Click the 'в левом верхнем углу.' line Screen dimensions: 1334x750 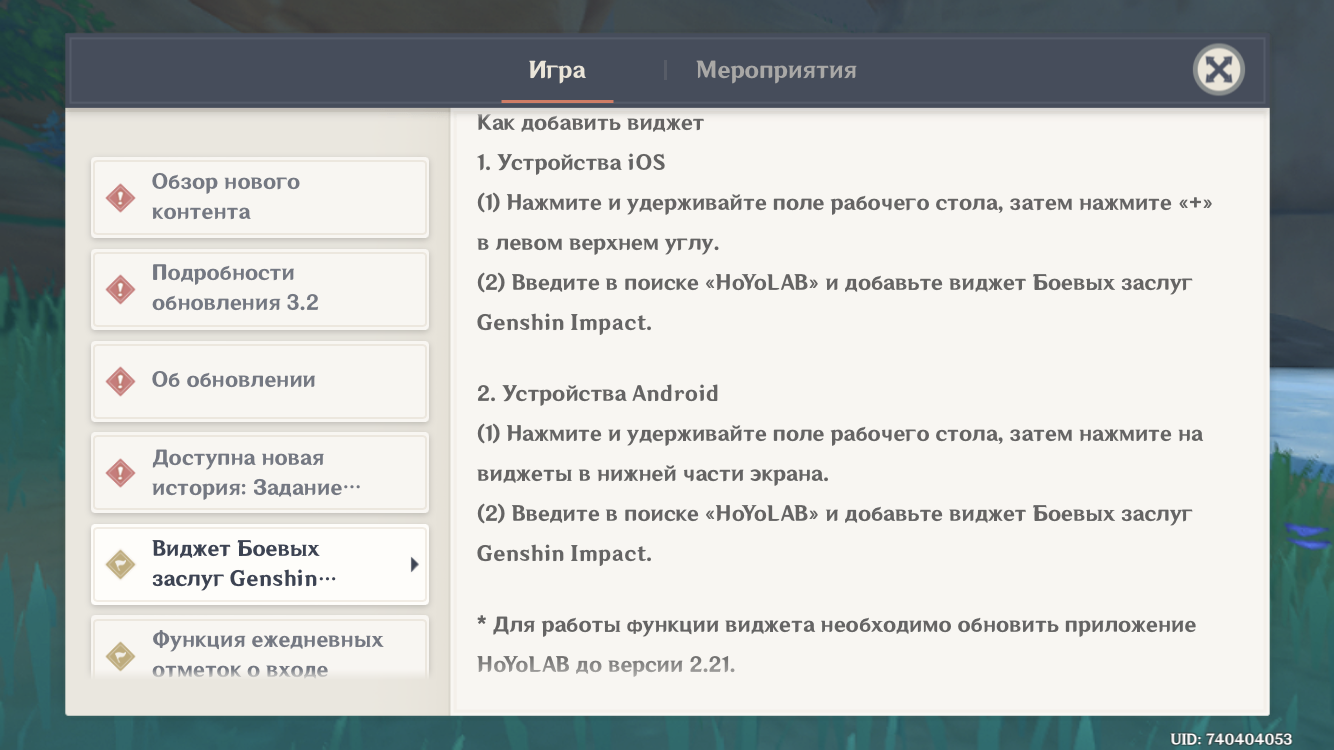[598, 243]
